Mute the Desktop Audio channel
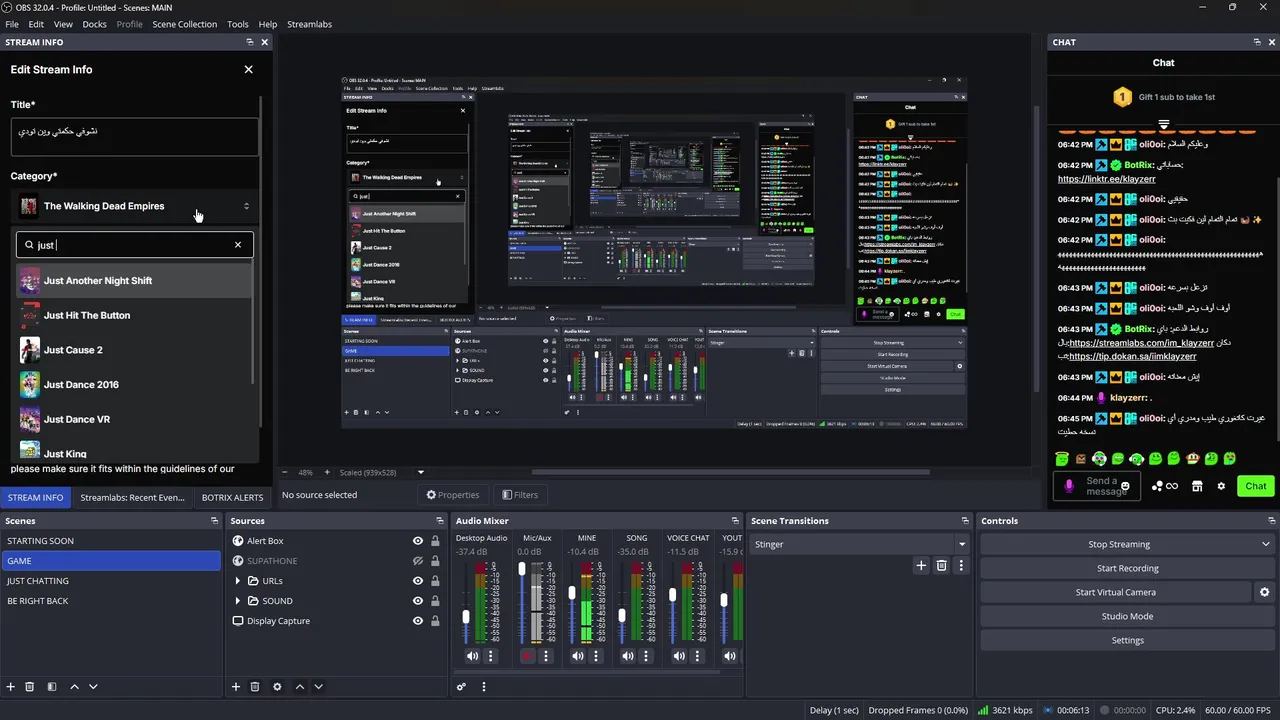 [x=472, y=656]
